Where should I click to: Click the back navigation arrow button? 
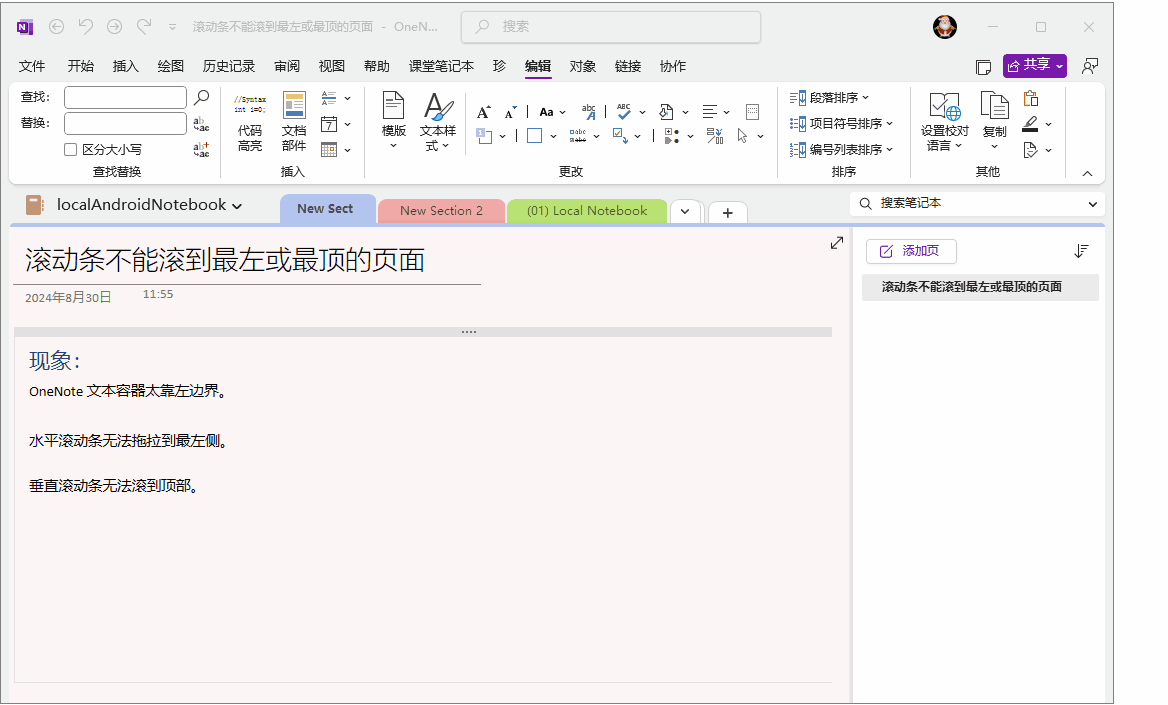pos(57,27)
